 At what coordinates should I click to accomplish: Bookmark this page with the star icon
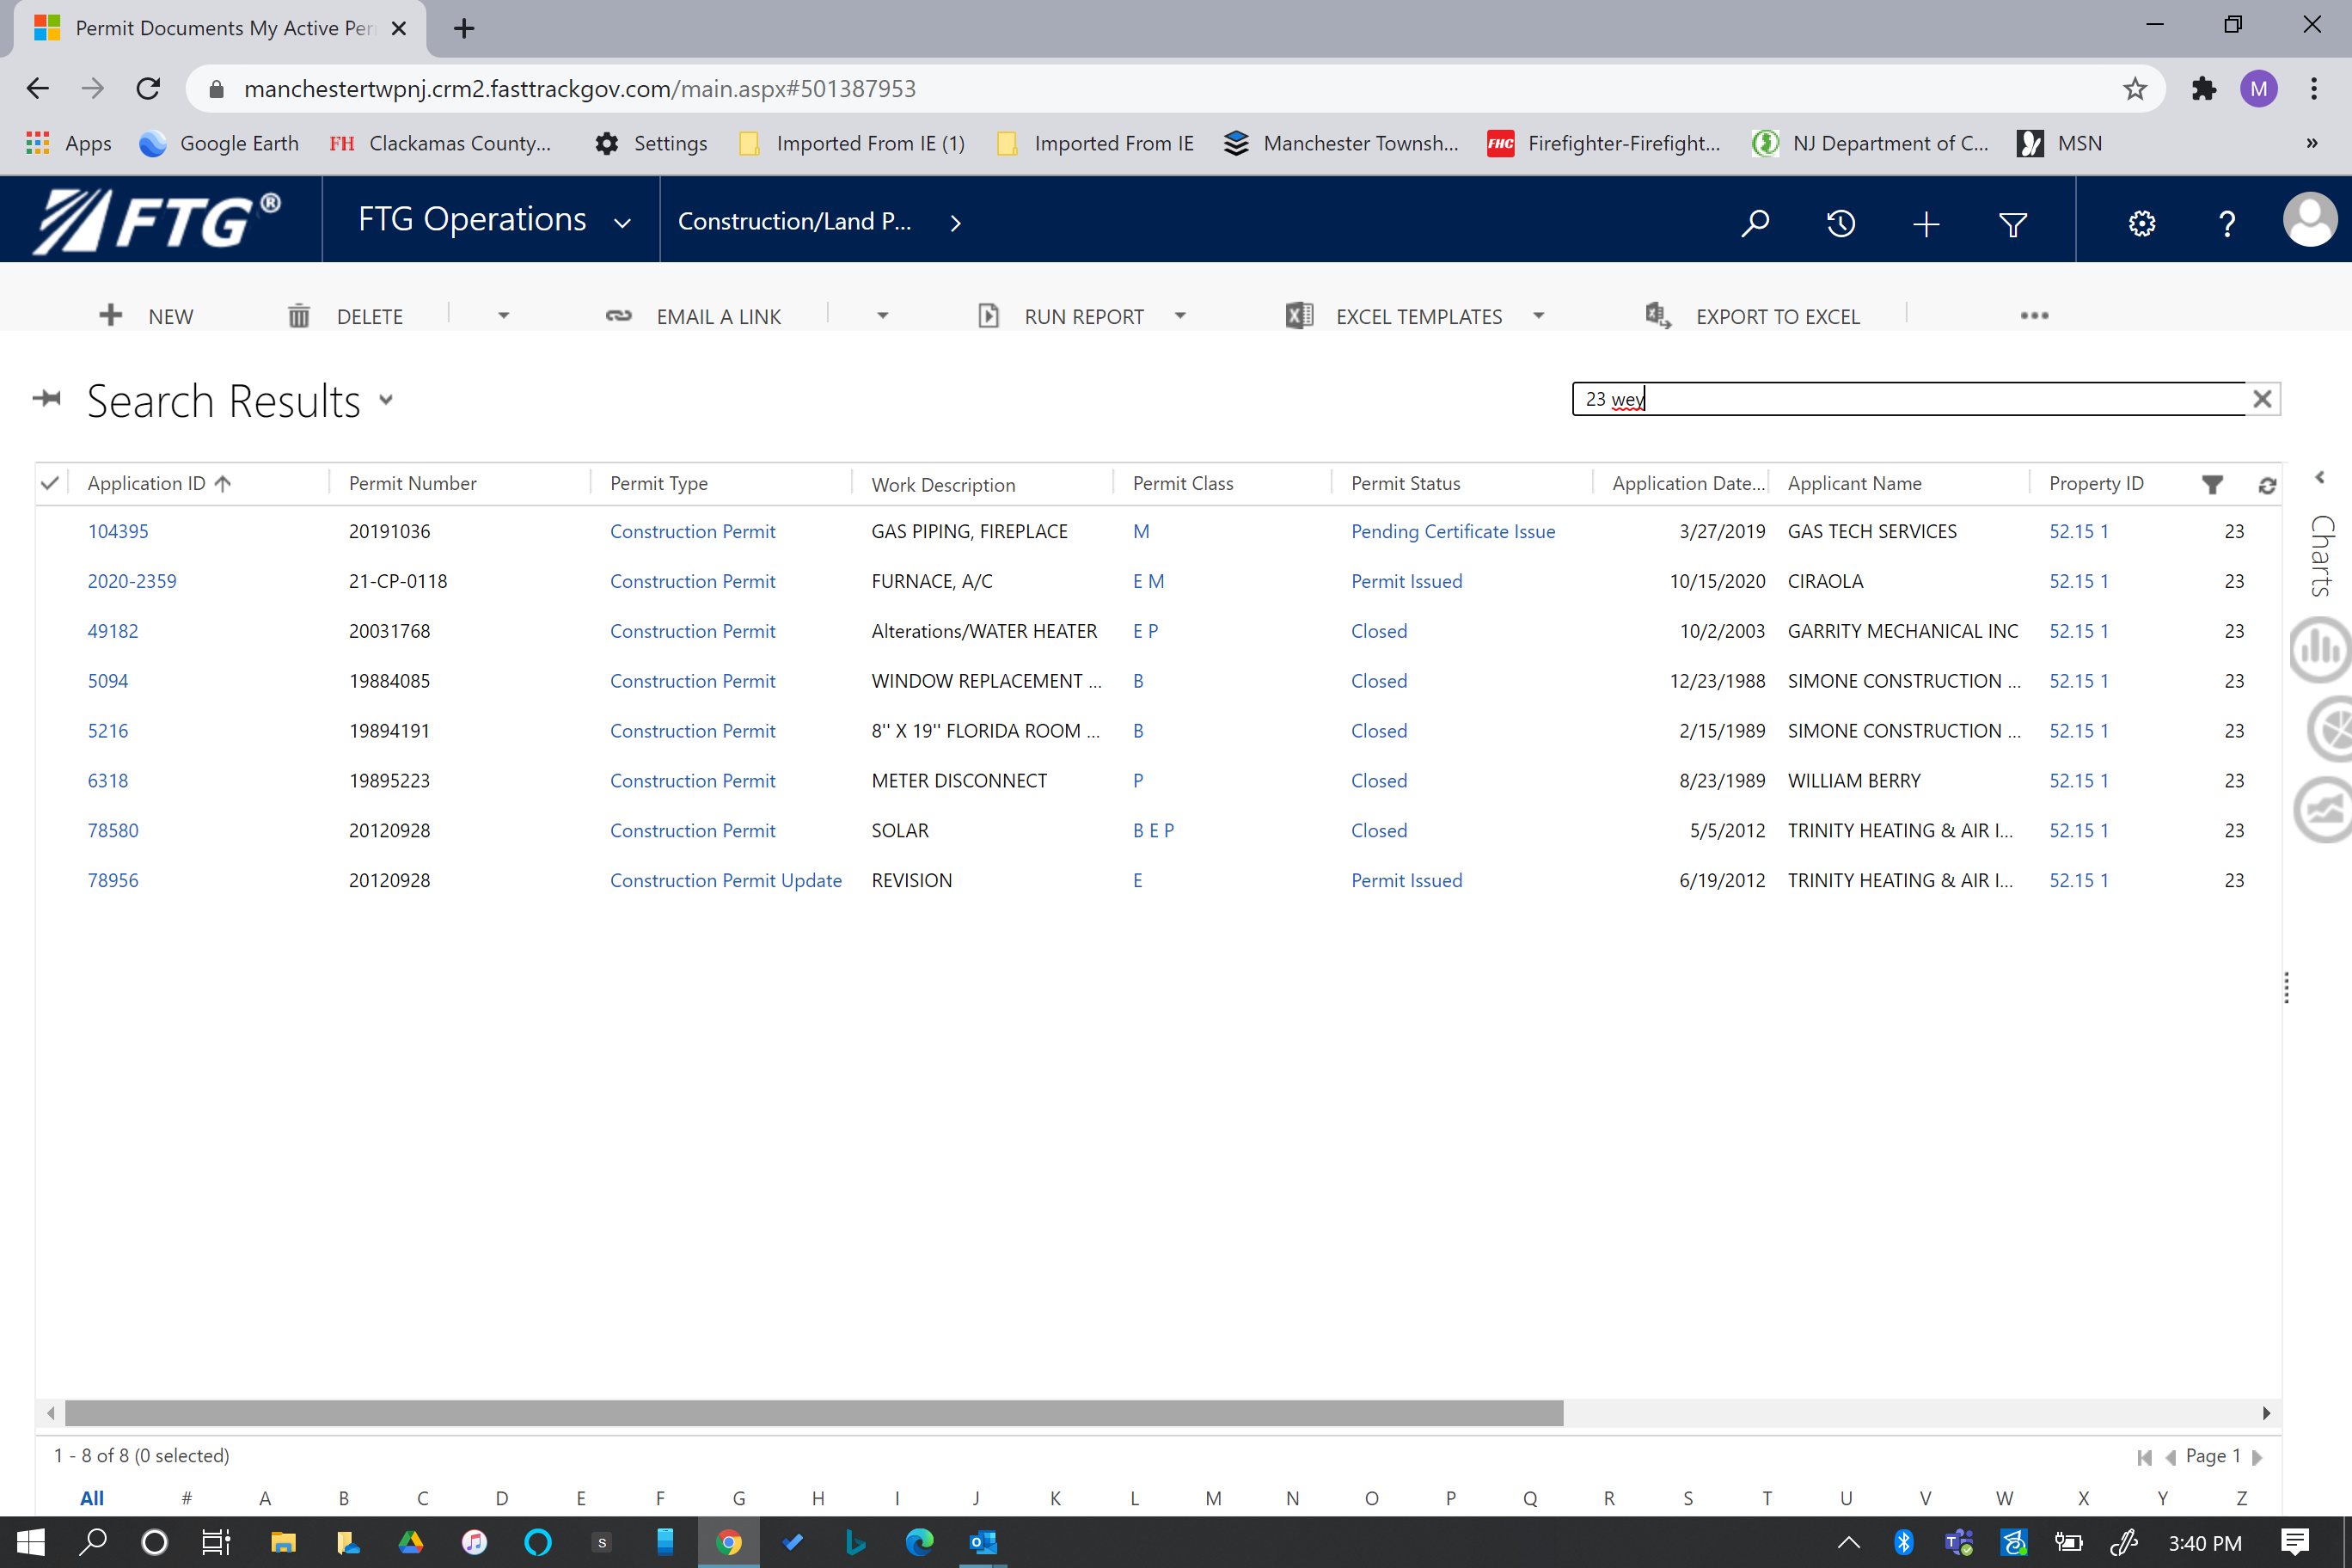2134,89
